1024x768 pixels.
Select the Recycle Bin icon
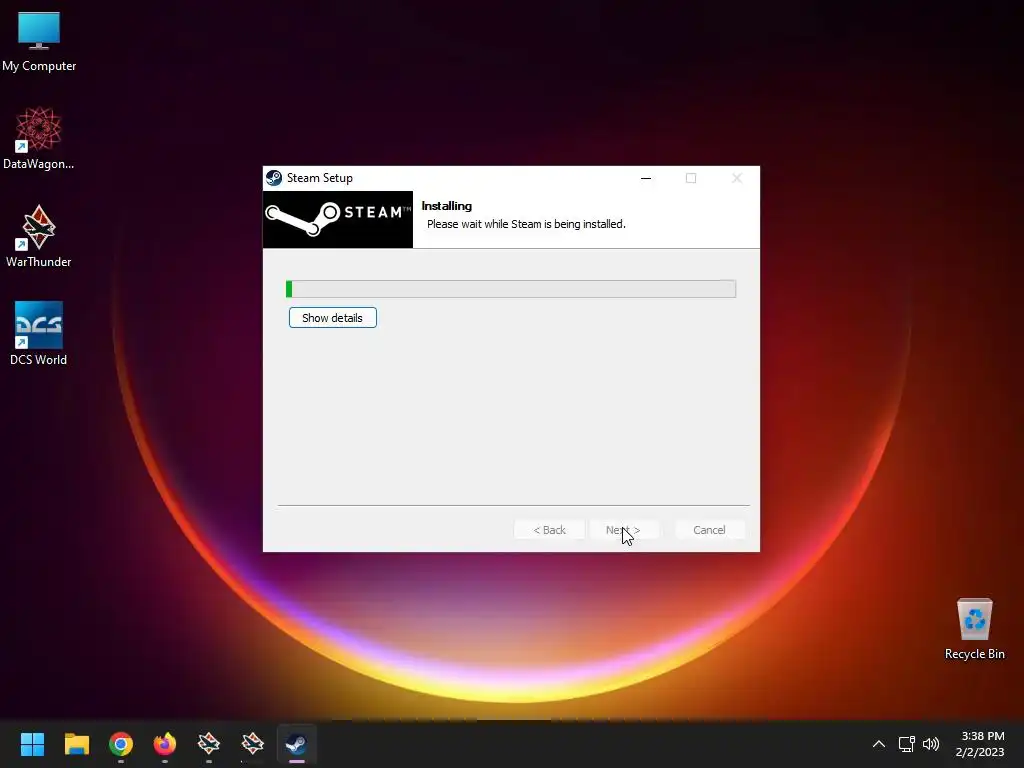(x=974, y=629)
